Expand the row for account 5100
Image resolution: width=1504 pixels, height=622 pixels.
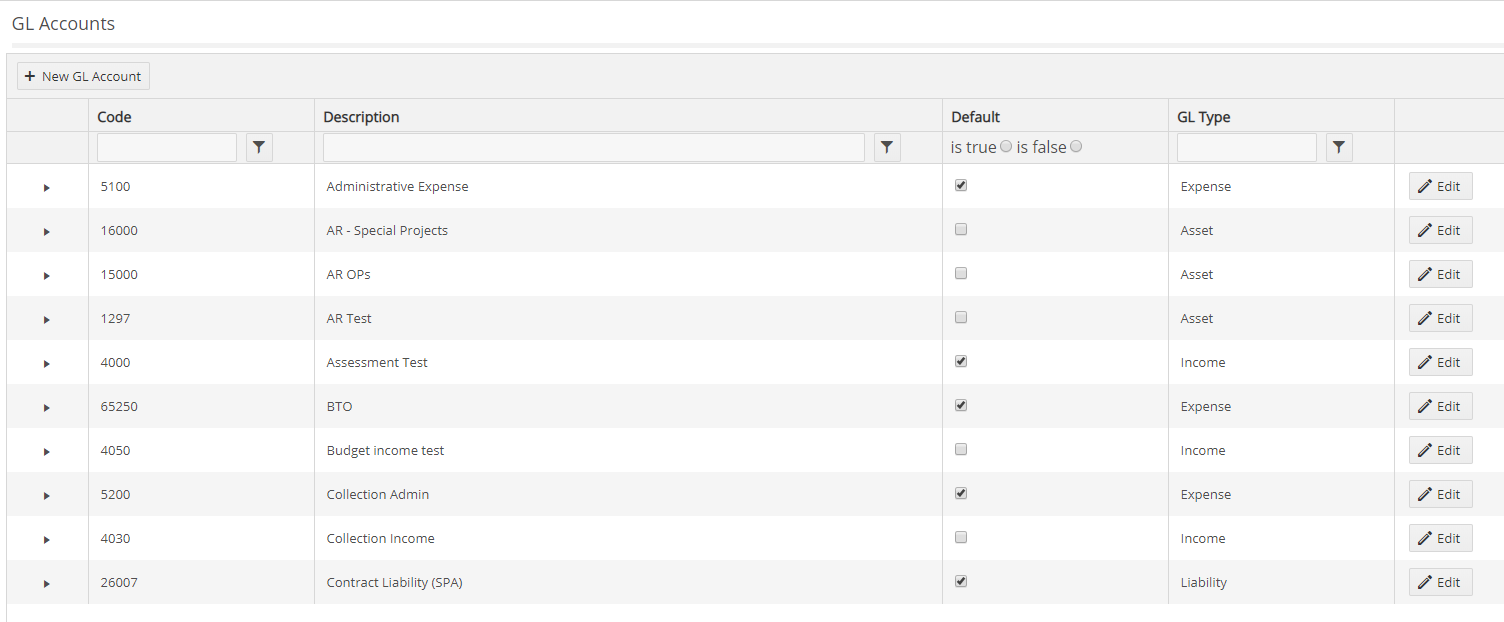click(x=45, y=186)
